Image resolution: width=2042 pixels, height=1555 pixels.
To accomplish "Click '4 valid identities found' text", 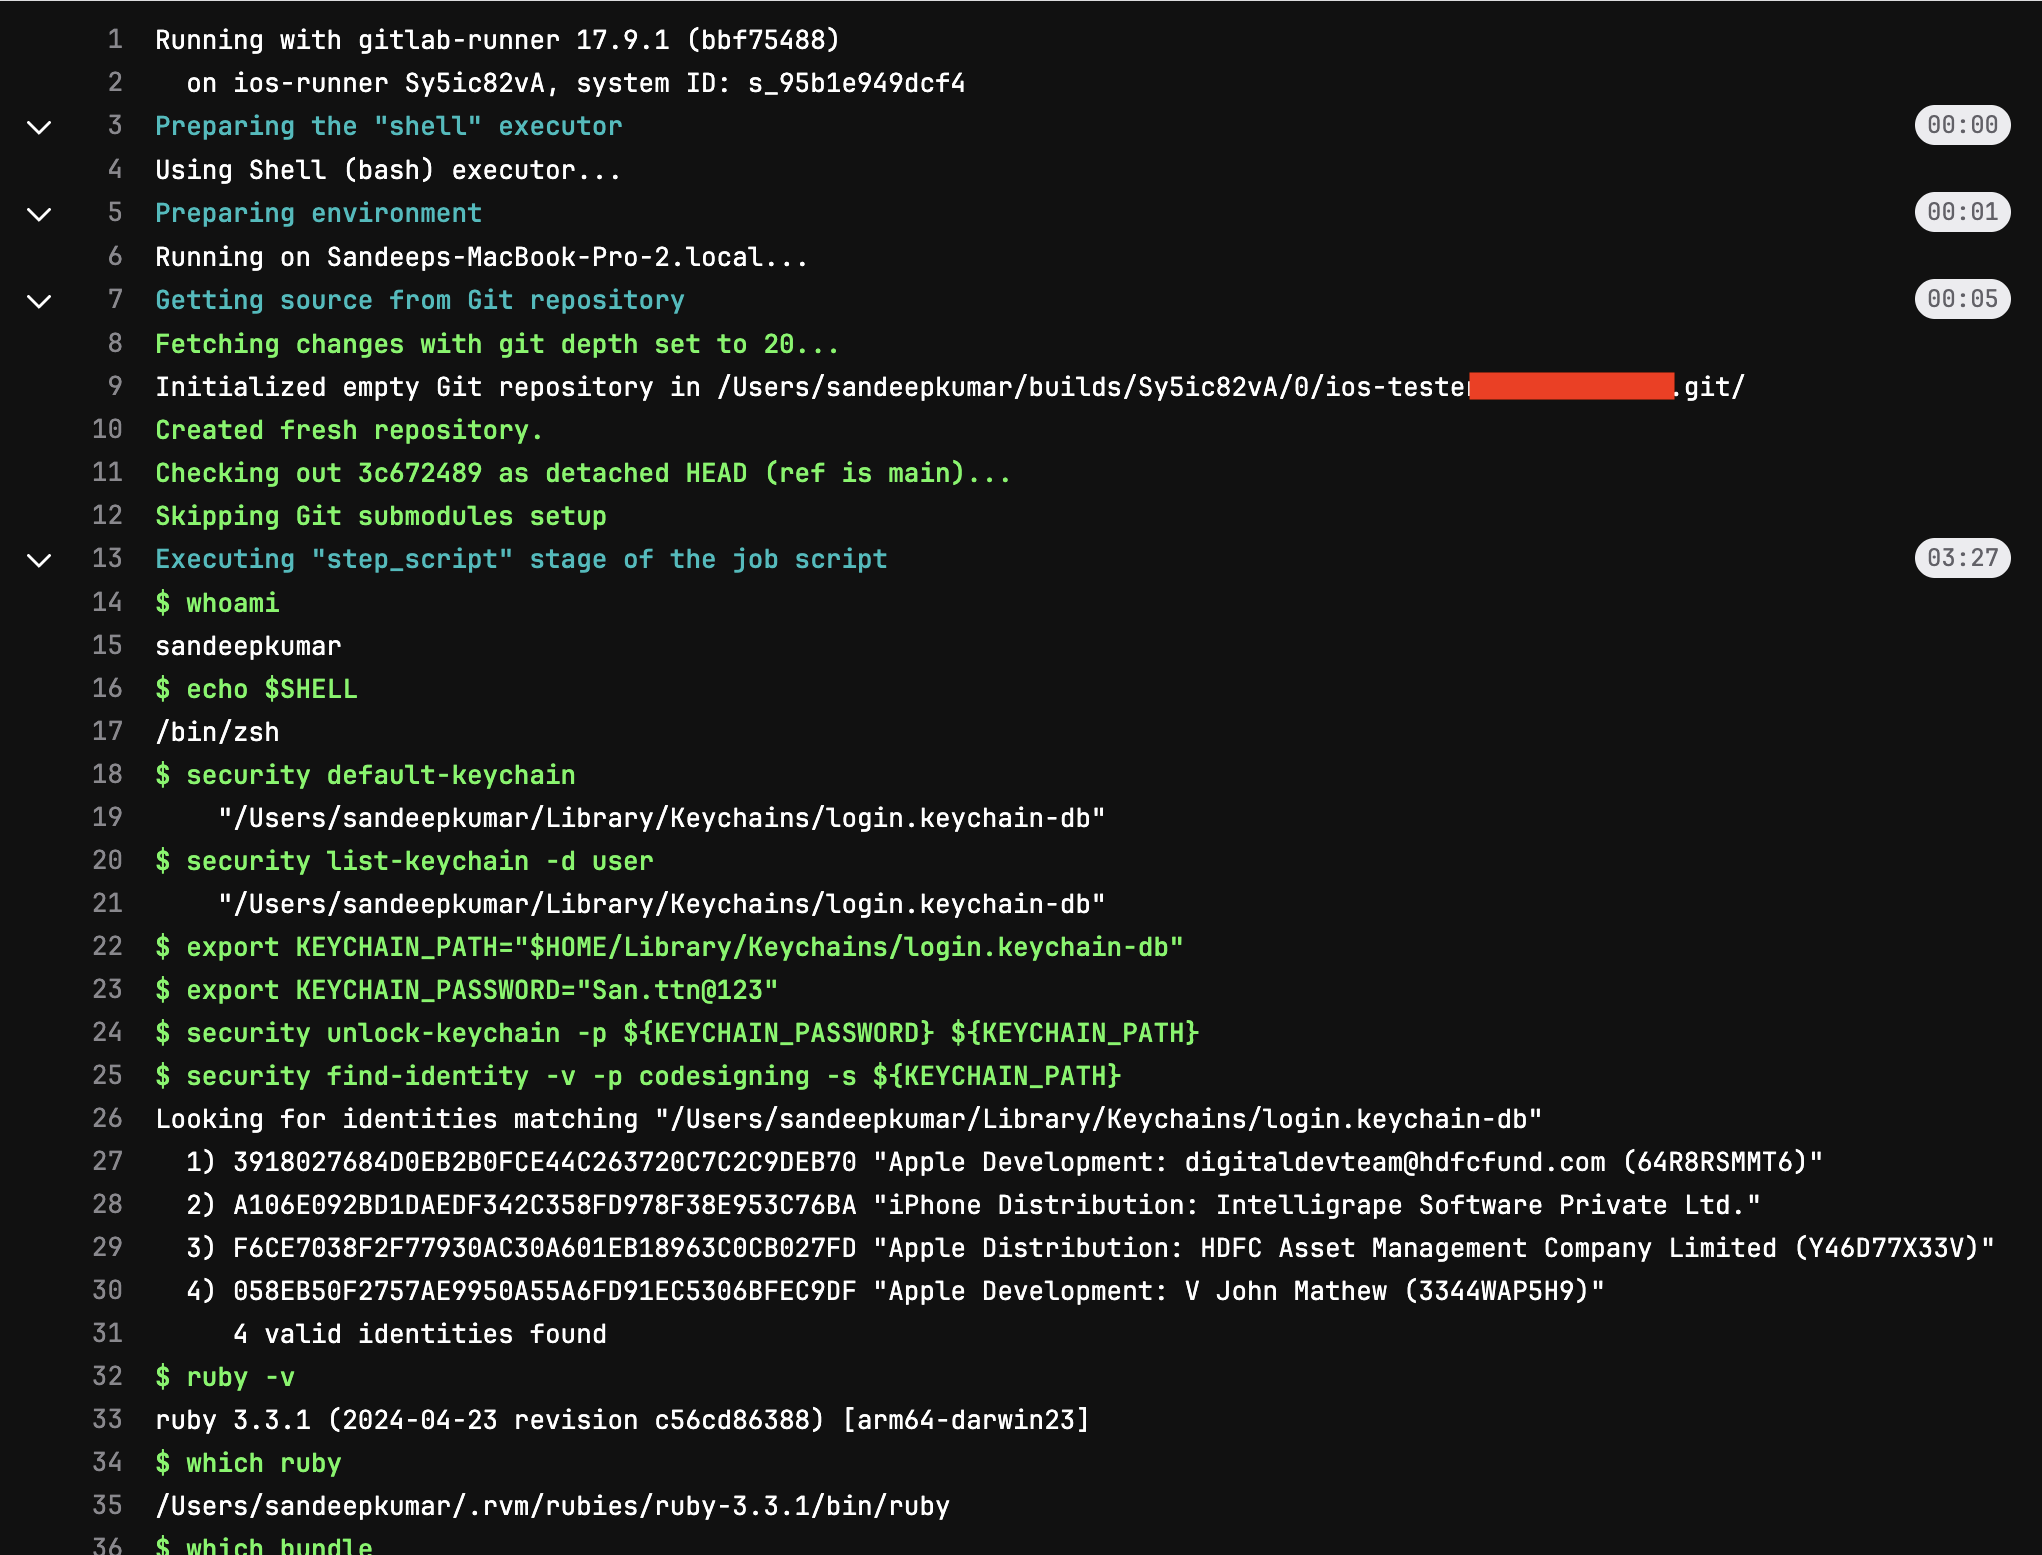I will point(420,1334).
